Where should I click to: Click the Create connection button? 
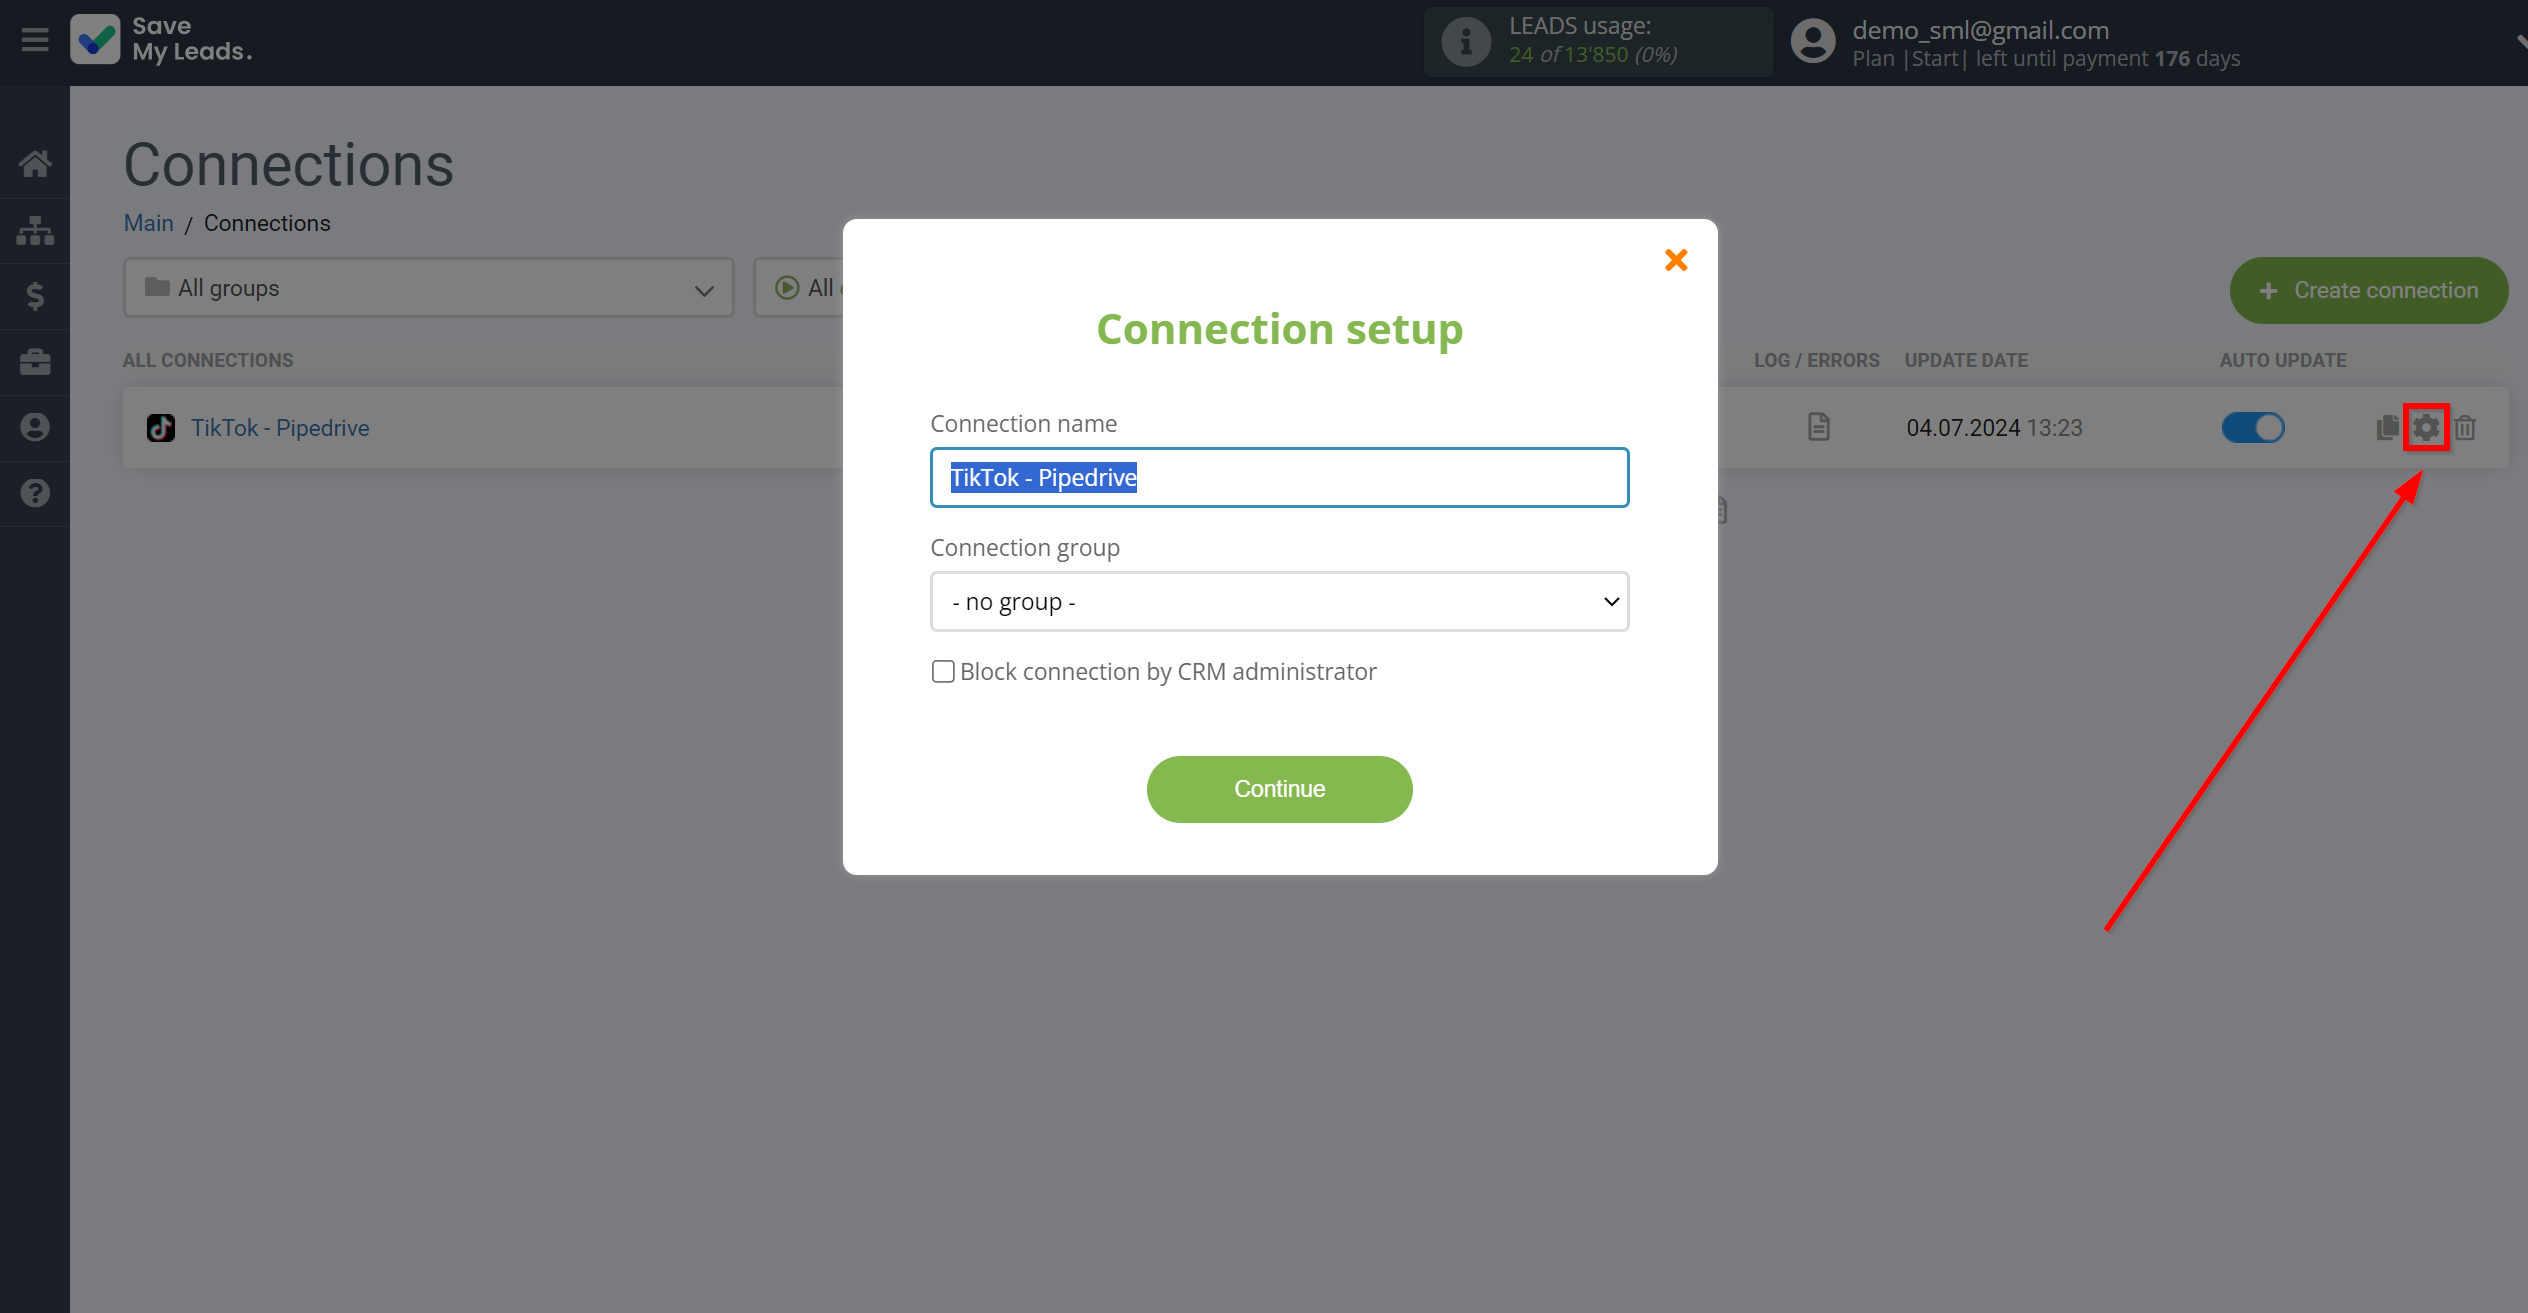(2369, 288)
